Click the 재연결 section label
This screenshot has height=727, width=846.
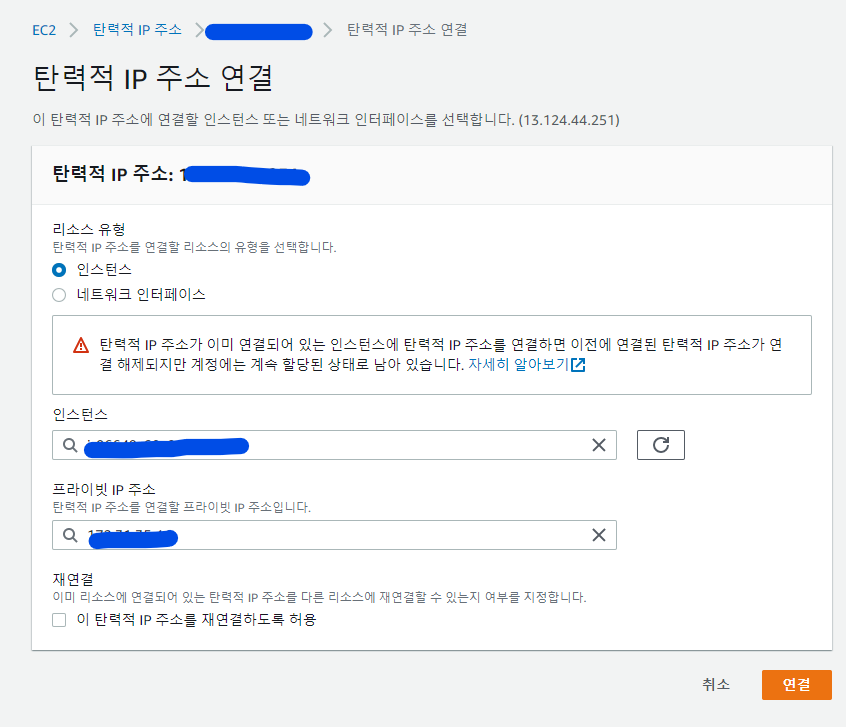73,580
